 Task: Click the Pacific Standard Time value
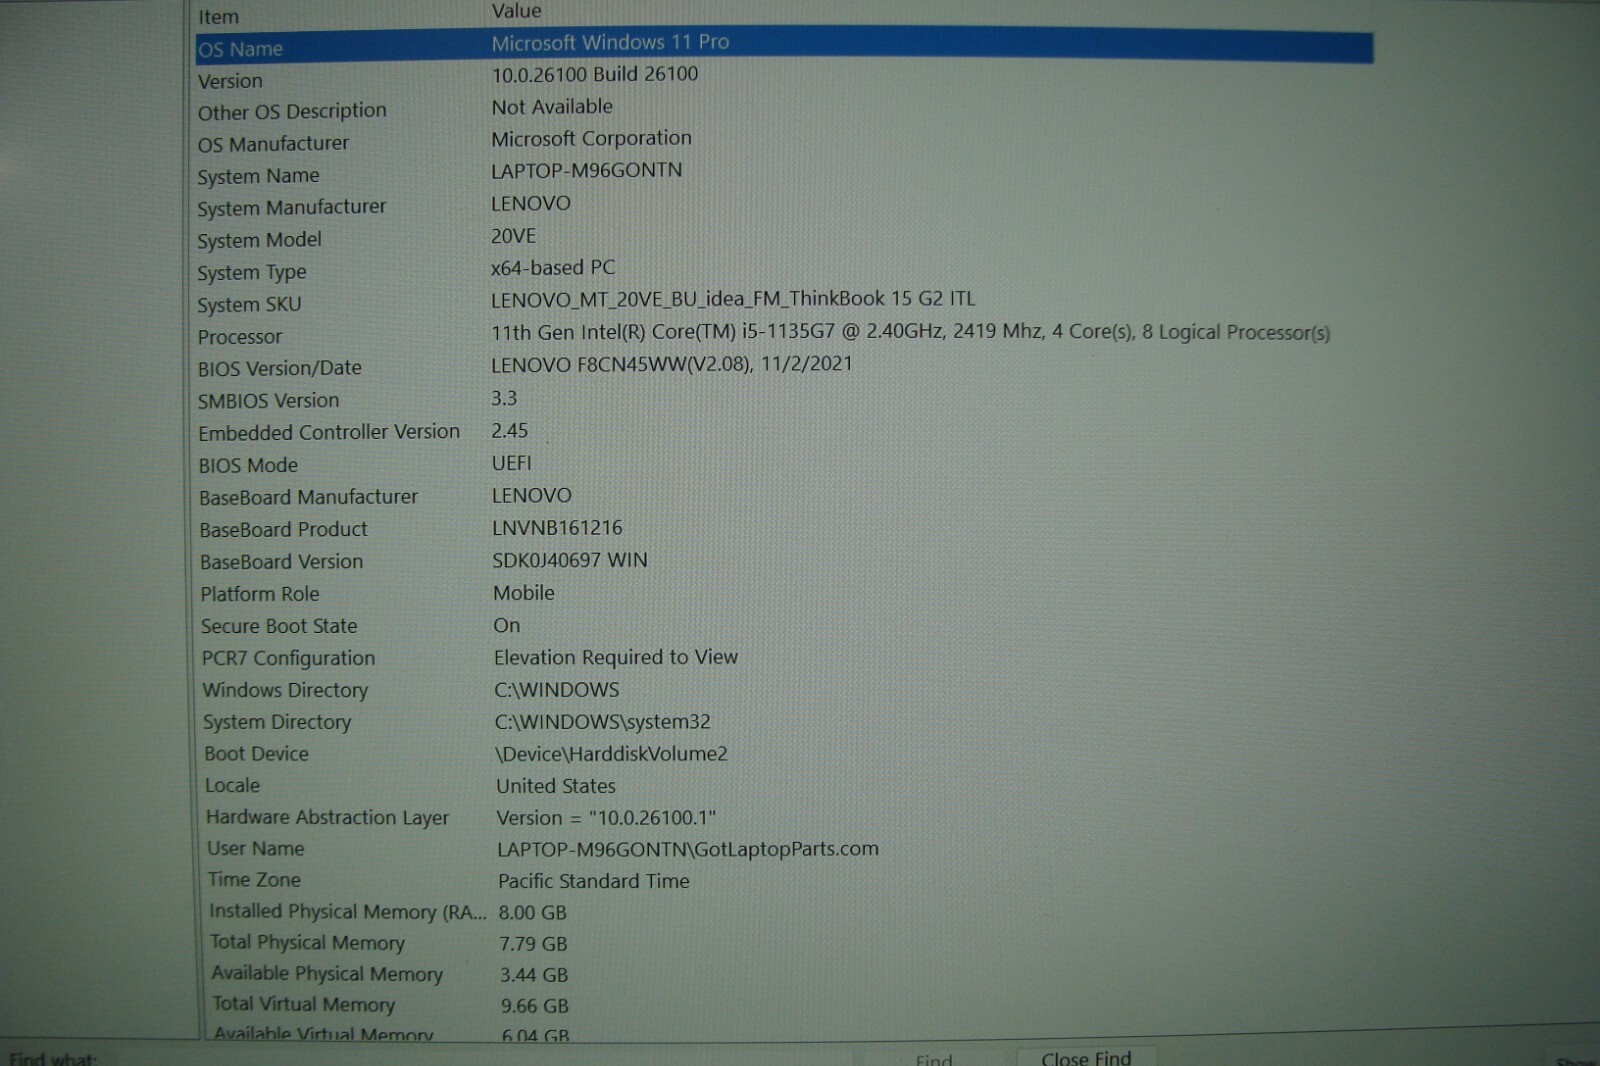coord(594,881)
